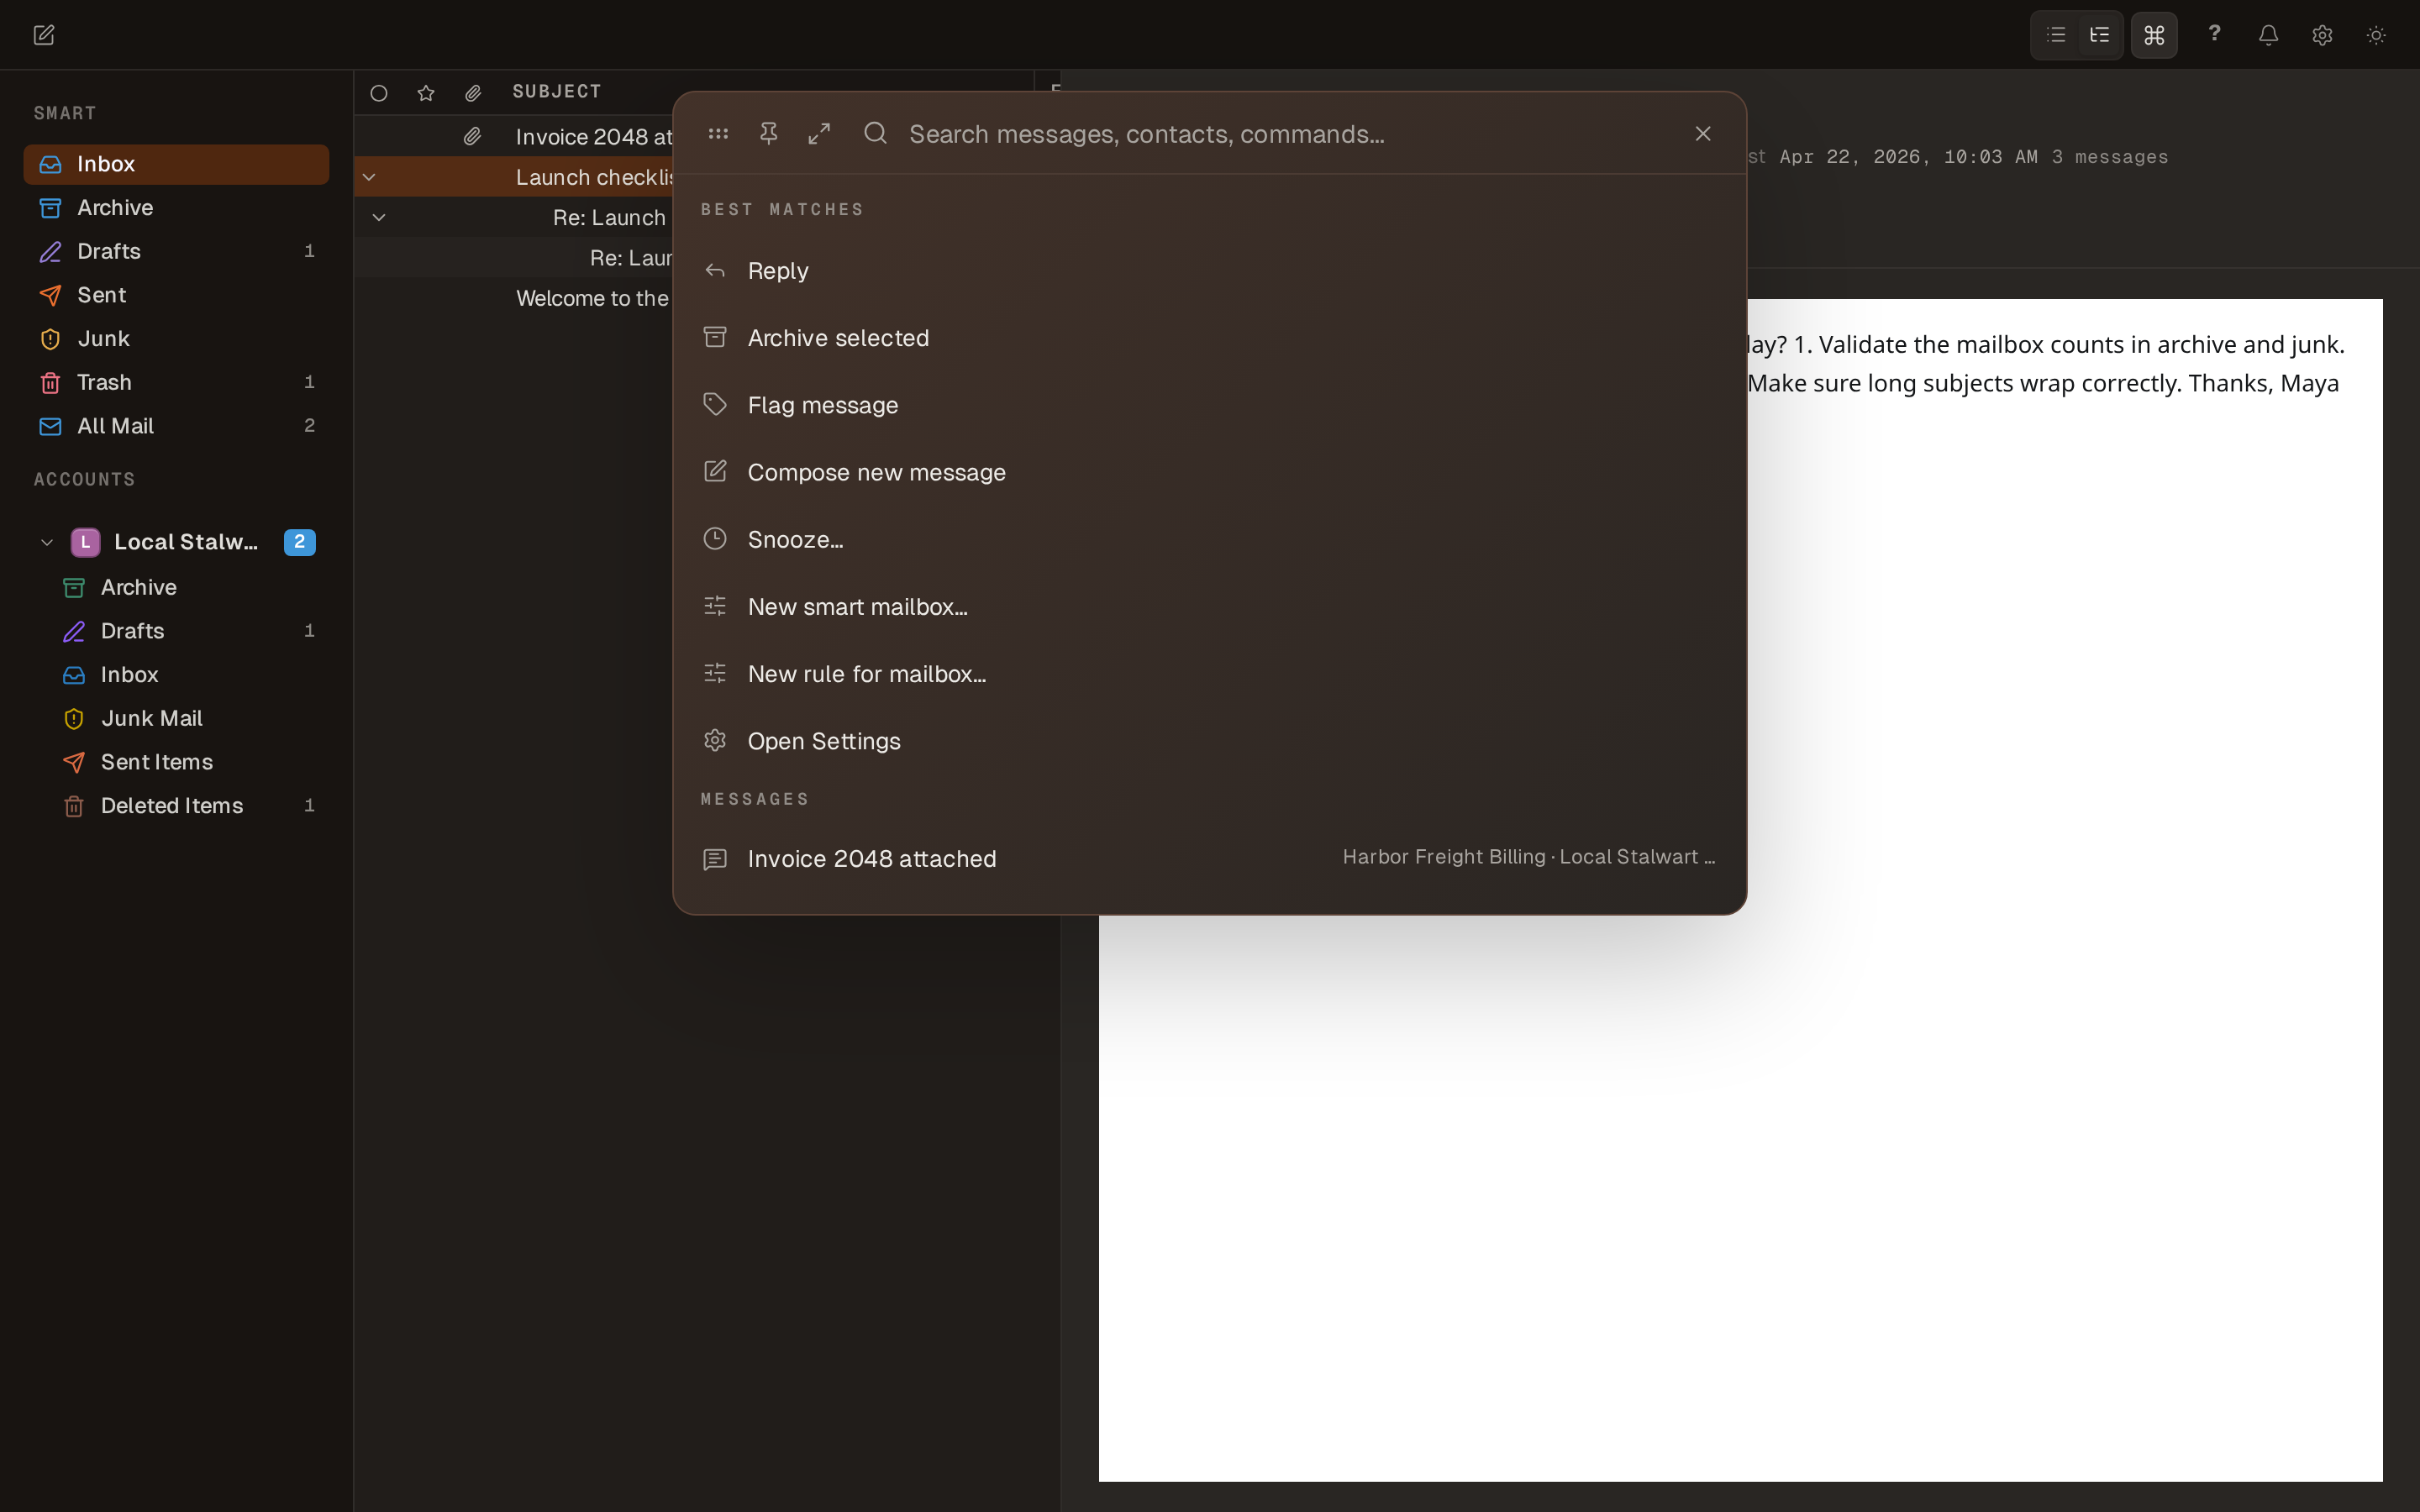The image size is (2420, 1512).
Task: Click the paperclip on Invoice 2048 row
Action: point(472,137)
